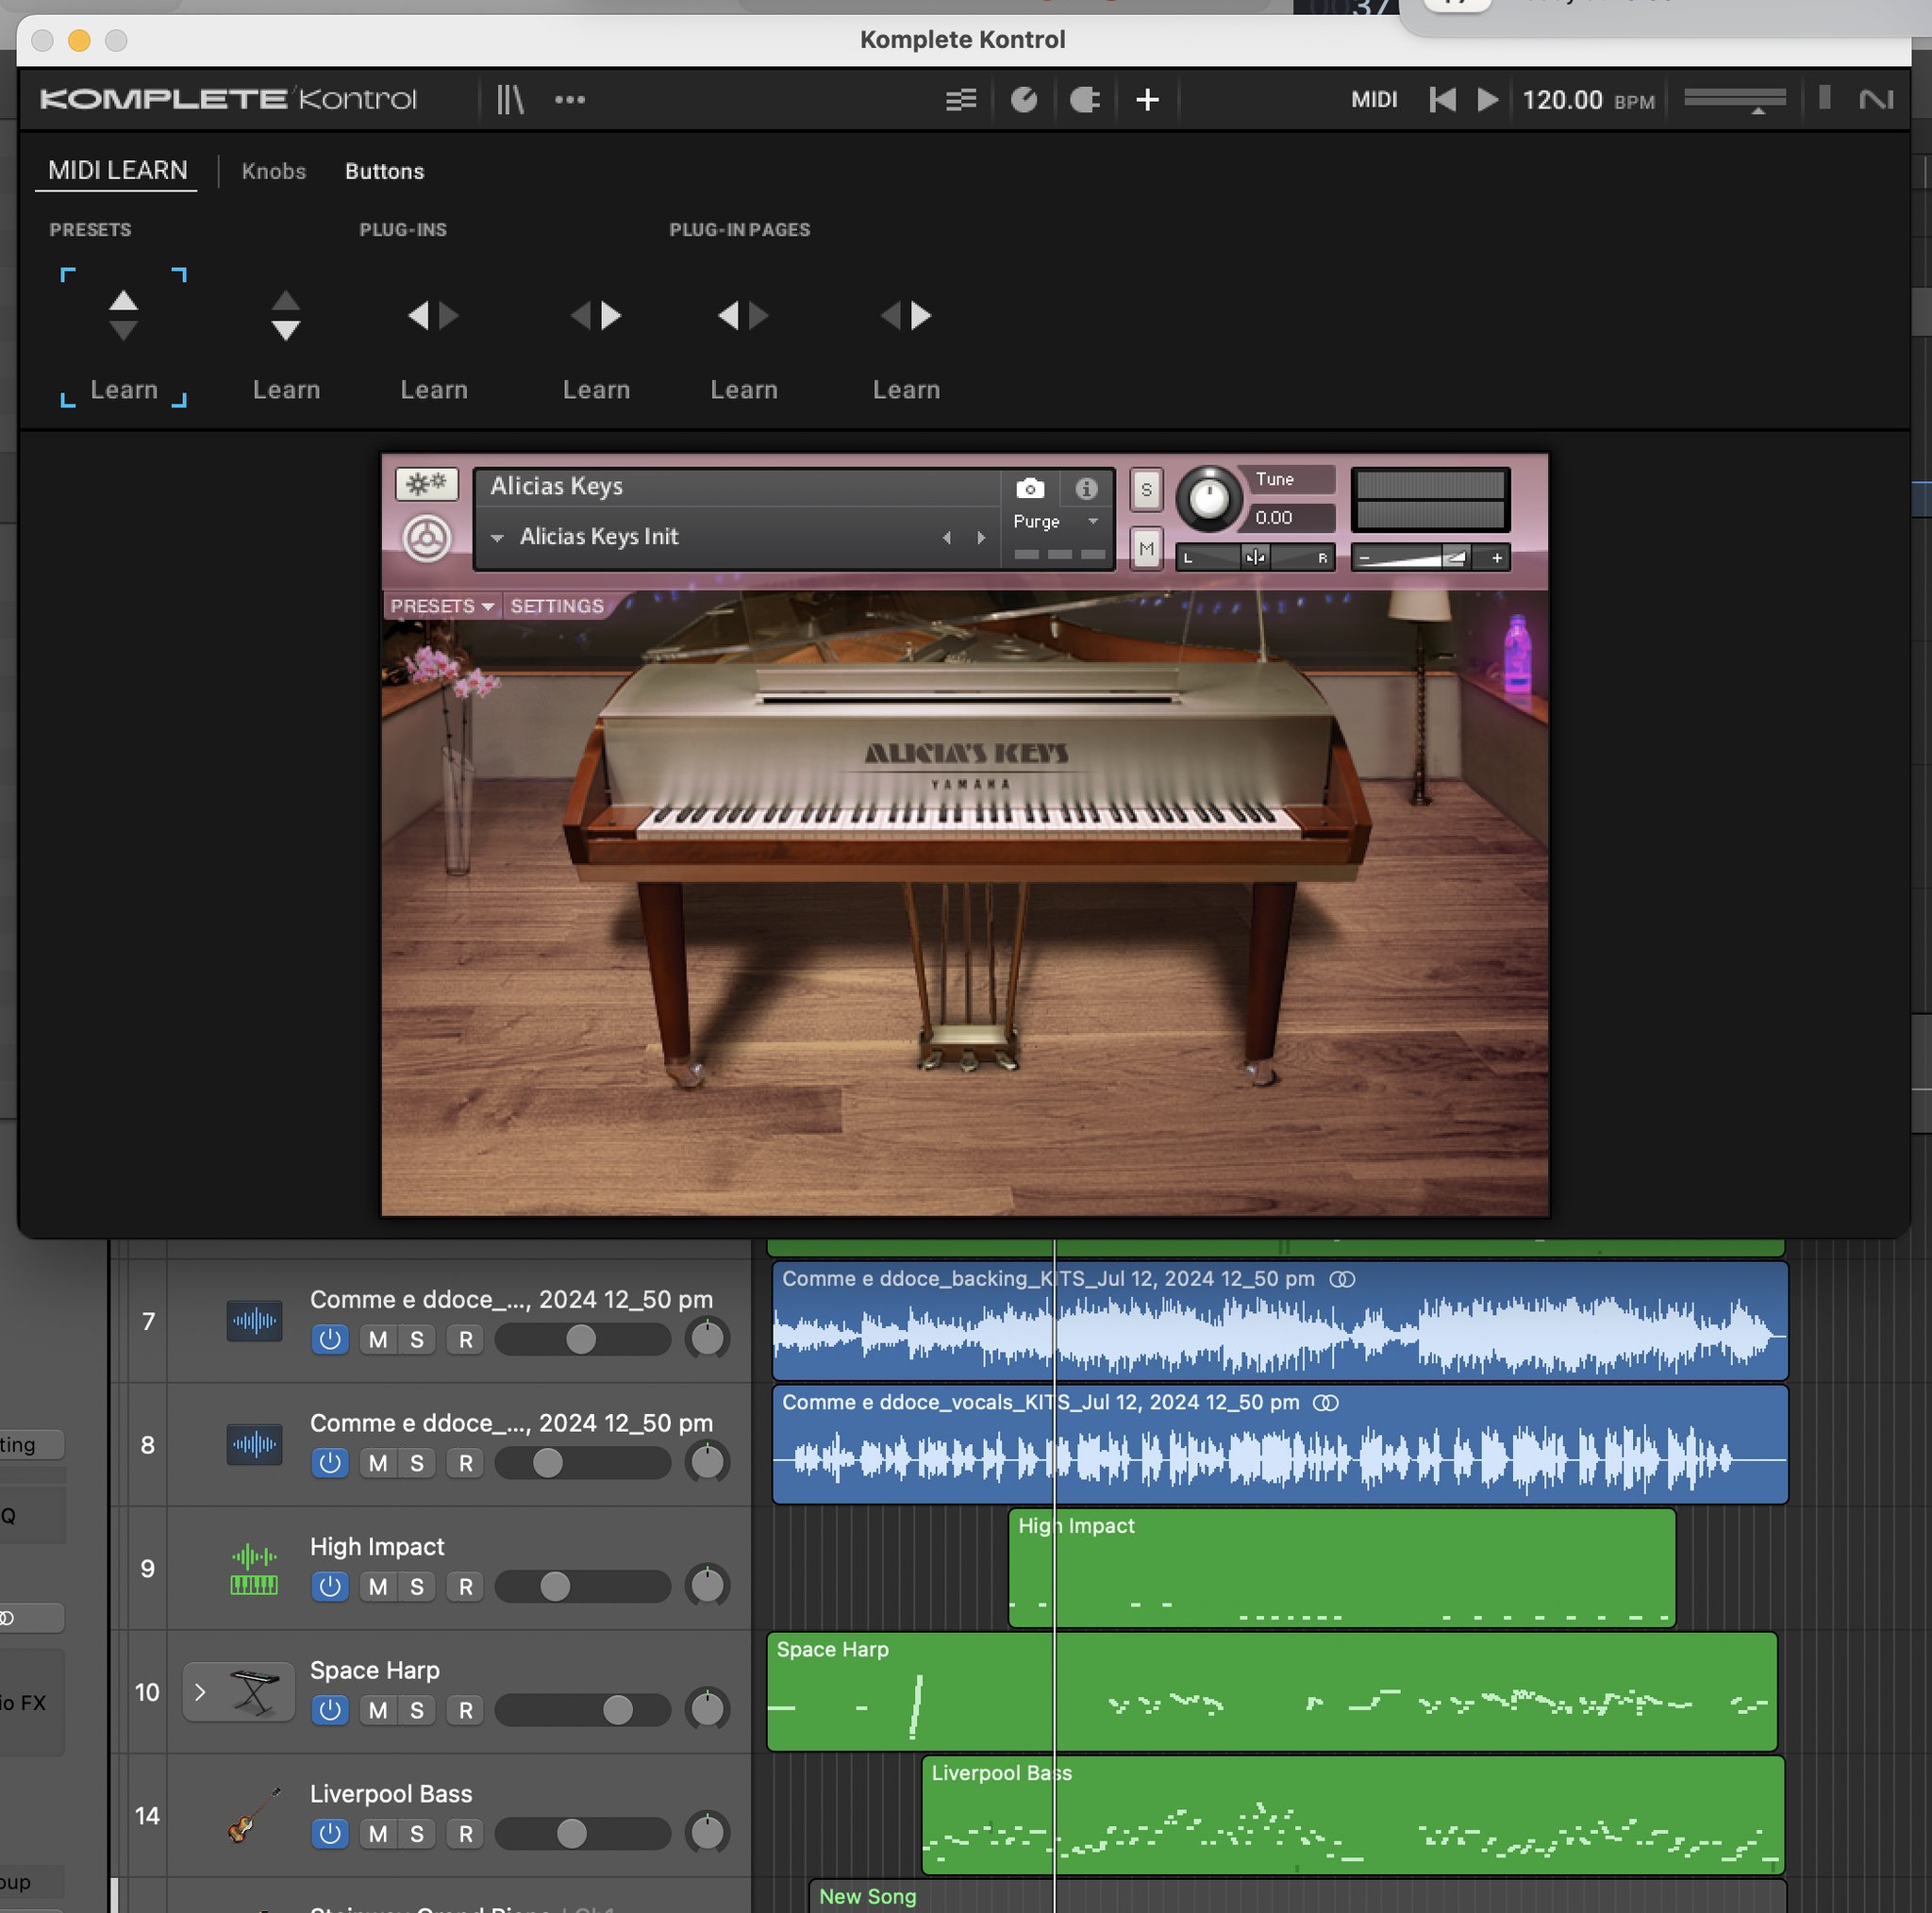Toggle power on the High Impact track

coord(330,1586)
